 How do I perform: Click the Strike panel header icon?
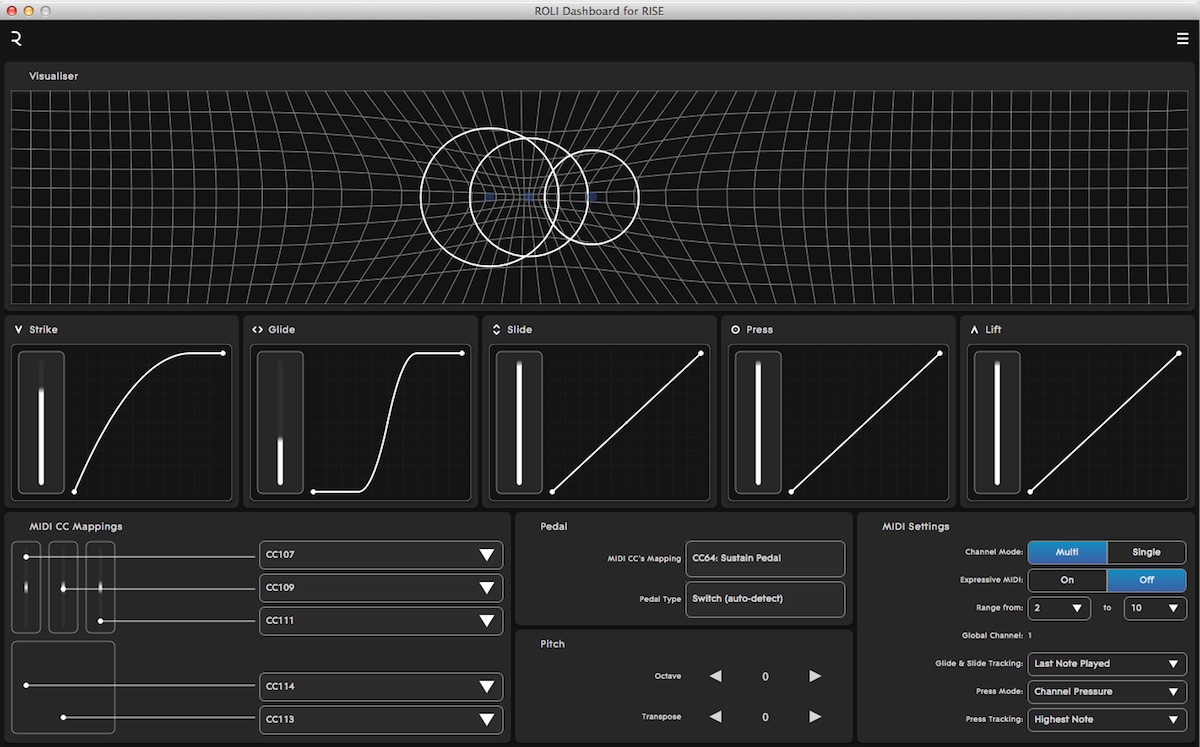(18, 329)
